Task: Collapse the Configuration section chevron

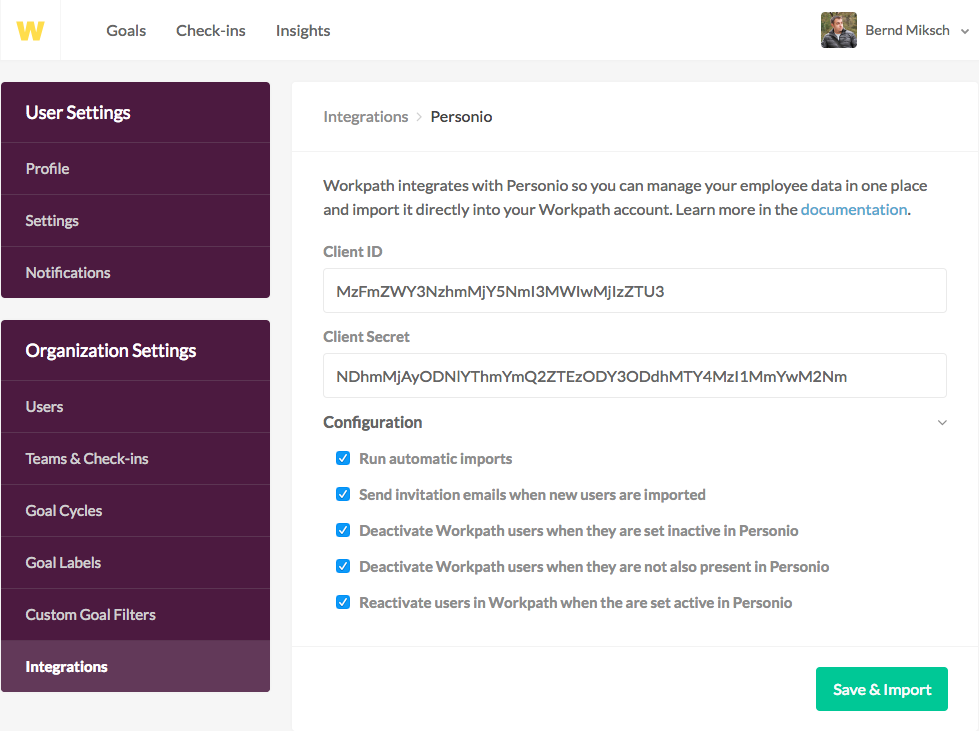Action: point(942,423)
